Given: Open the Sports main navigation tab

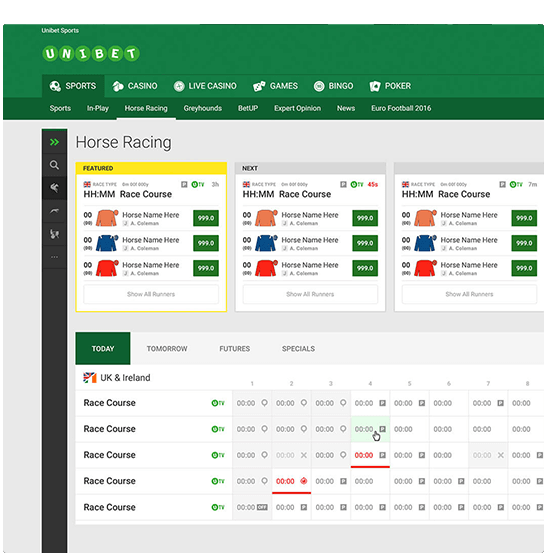Looking at the screenshot, I should pos(73,86).
